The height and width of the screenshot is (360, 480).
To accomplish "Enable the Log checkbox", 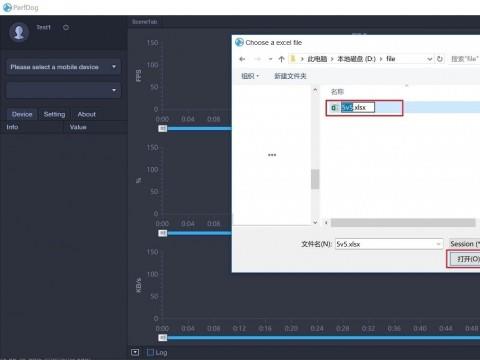I will coord(151,352).
